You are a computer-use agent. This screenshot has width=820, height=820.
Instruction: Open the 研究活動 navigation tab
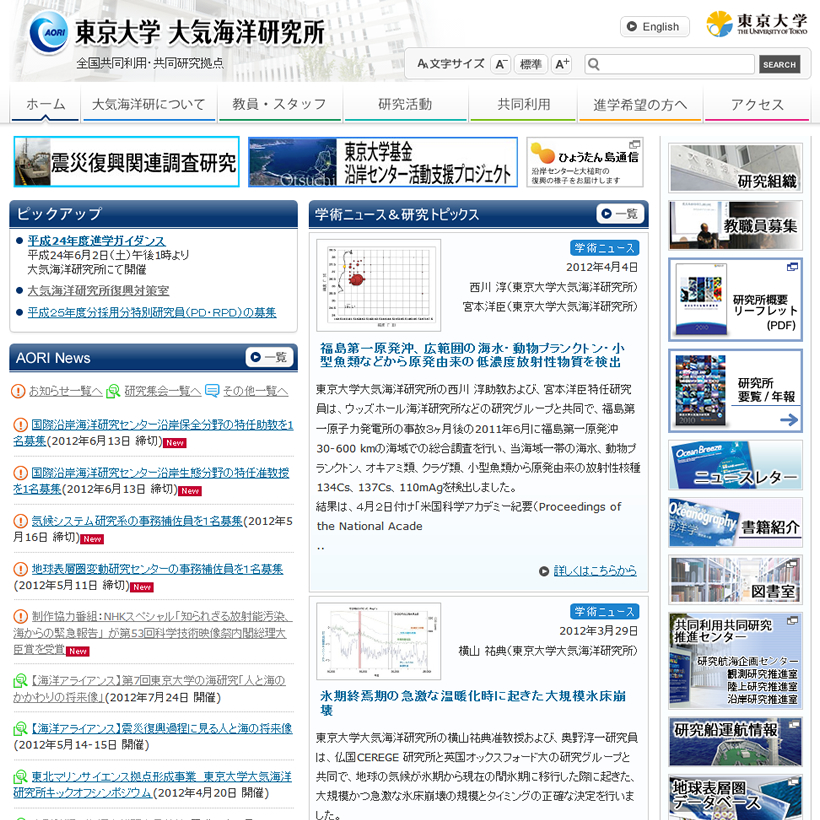coord(405,105)
